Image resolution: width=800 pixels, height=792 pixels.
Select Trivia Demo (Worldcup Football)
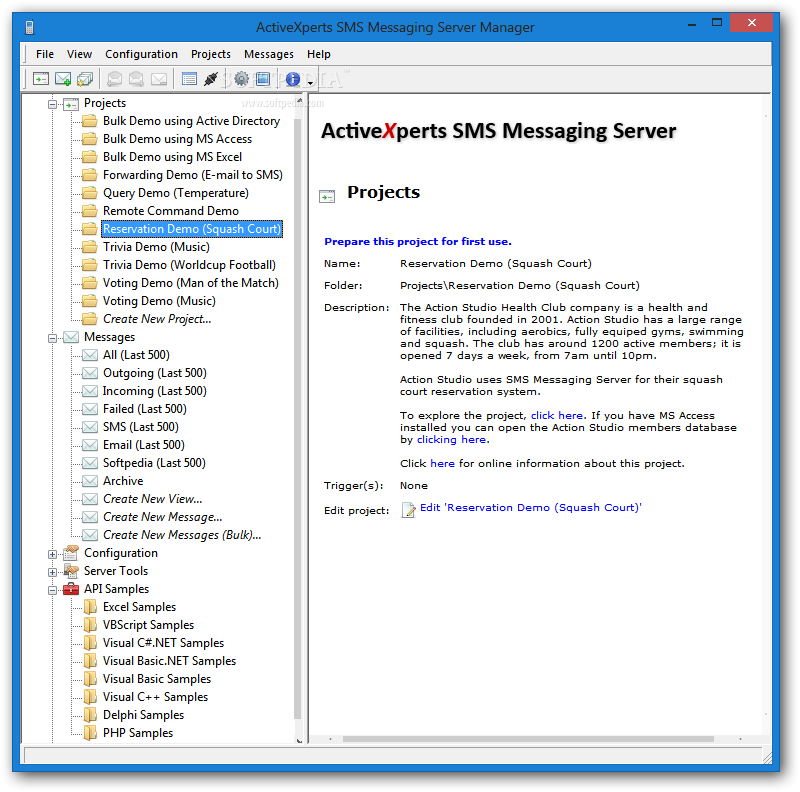point(189,265)
